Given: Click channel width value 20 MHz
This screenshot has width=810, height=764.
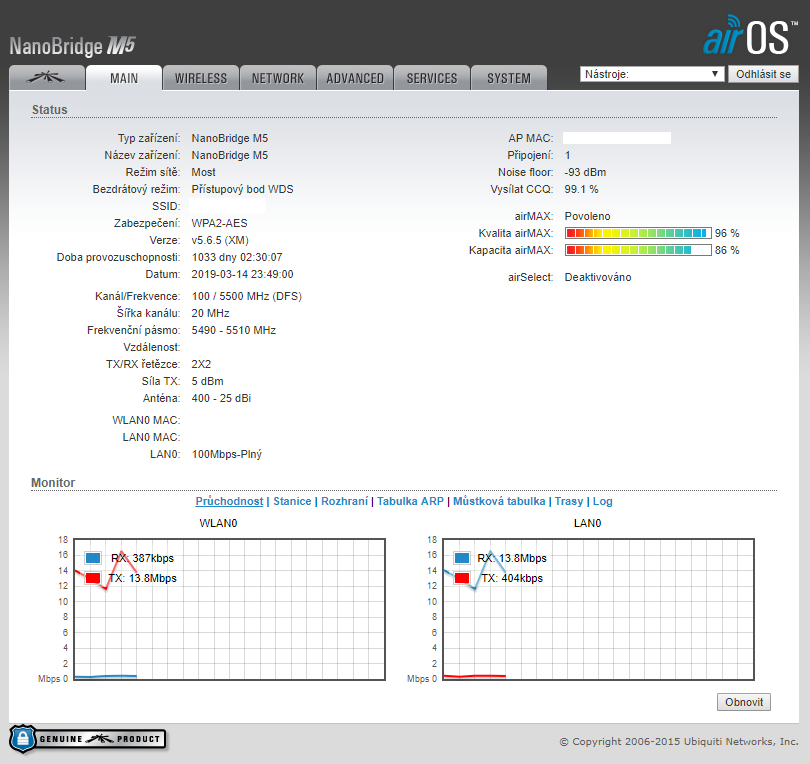Looking at the screenshot, I should click(210, 313).
